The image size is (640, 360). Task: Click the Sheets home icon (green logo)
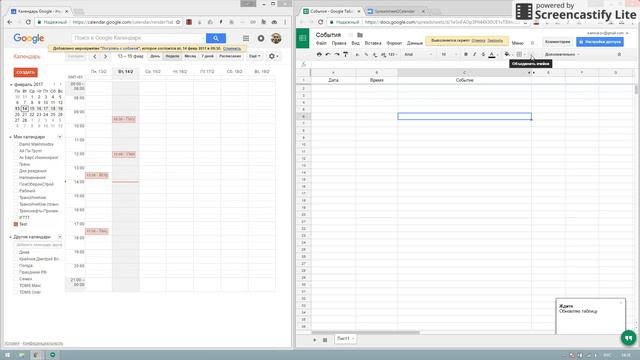302,38
